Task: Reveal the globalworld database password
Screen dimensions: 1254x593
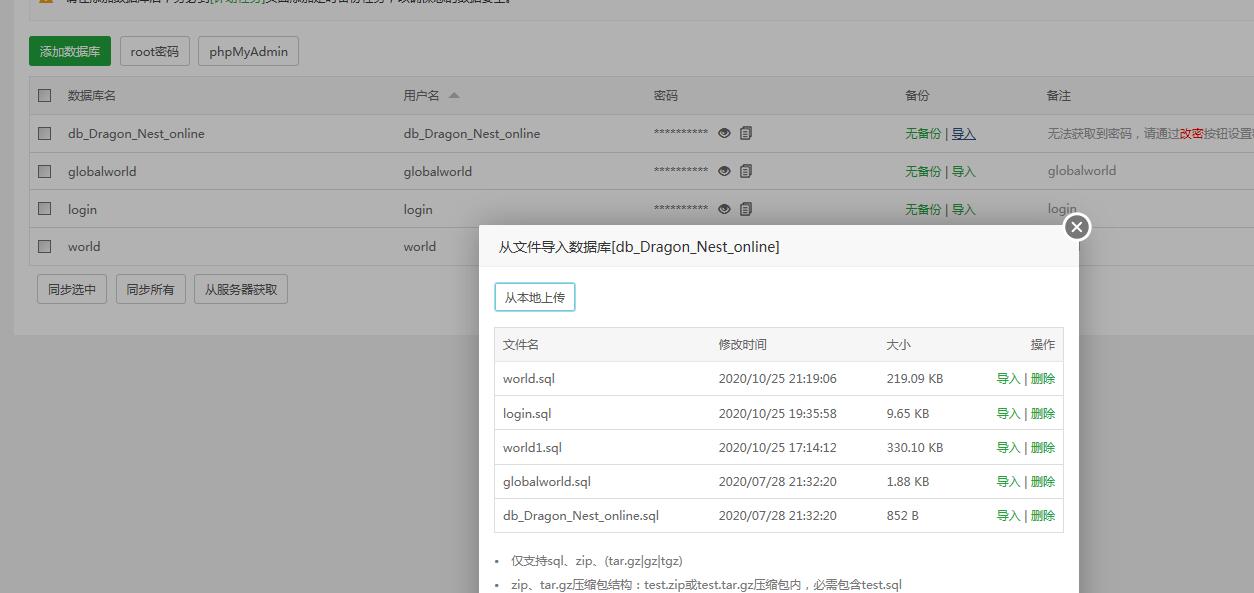Action: [x=724, y=171]
